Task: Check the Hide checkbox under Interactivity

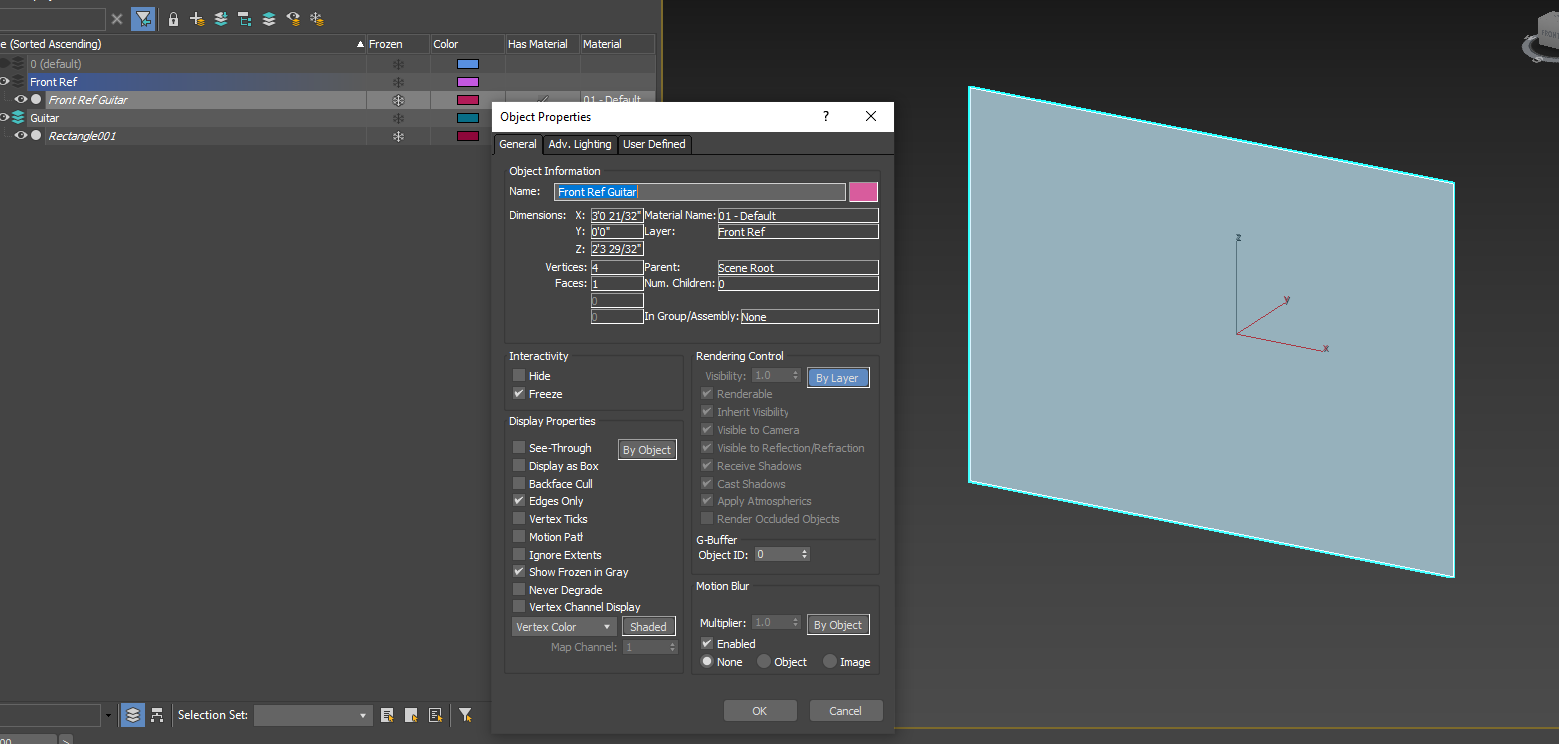Action: pos(519,376)
